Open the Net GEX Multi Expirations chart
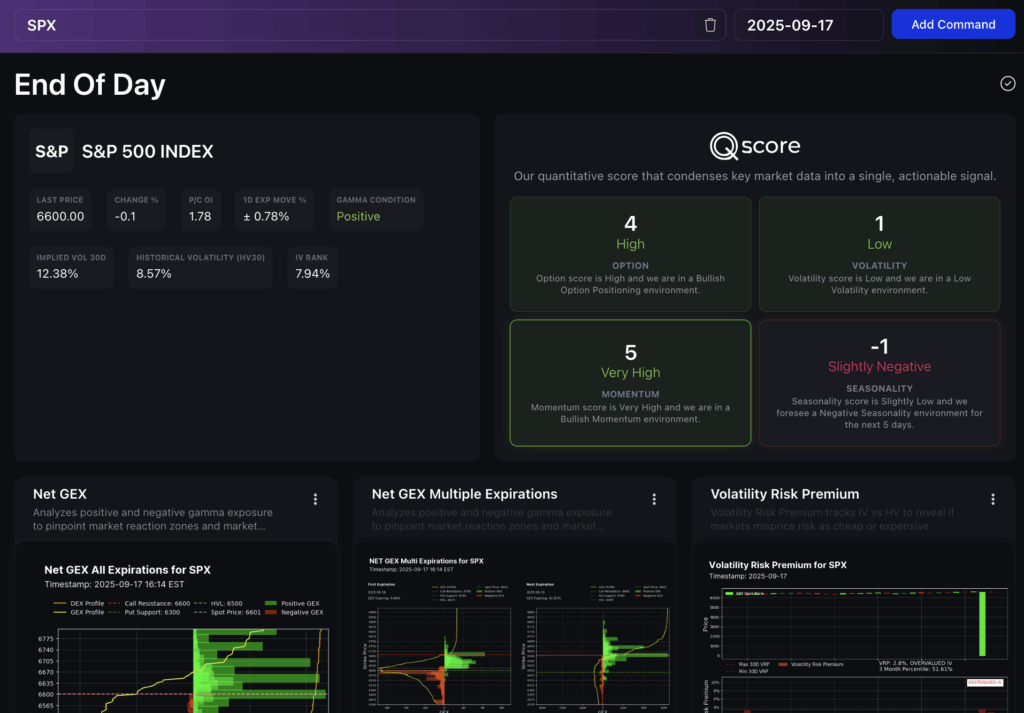This screenshot has height=713, width=1024. point(515,627)
